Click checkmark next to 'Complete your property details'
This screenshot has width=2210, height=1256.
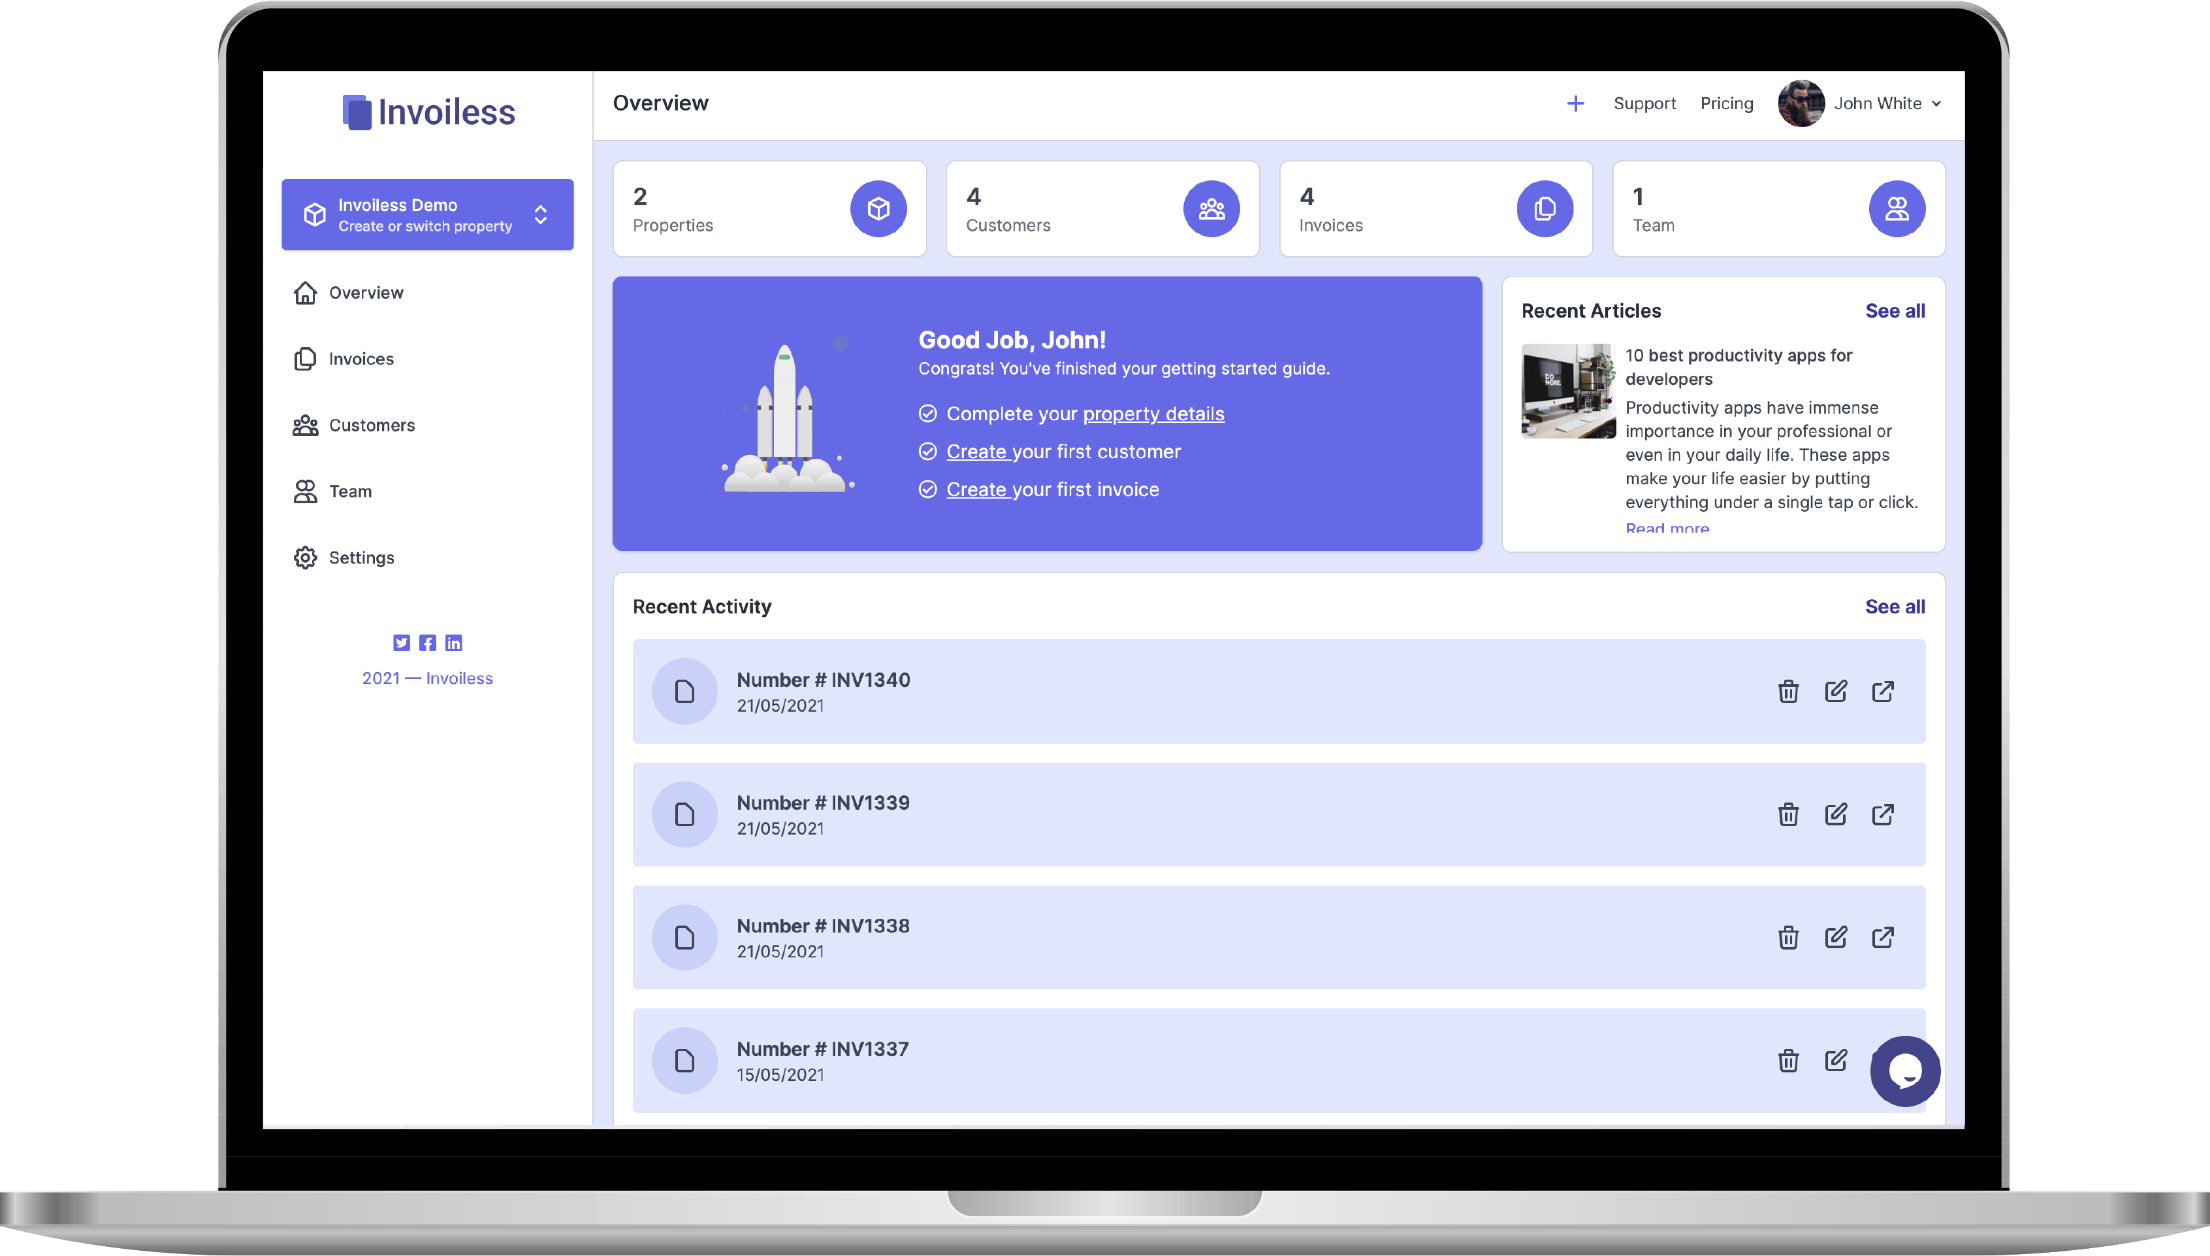tap(928, 413)
